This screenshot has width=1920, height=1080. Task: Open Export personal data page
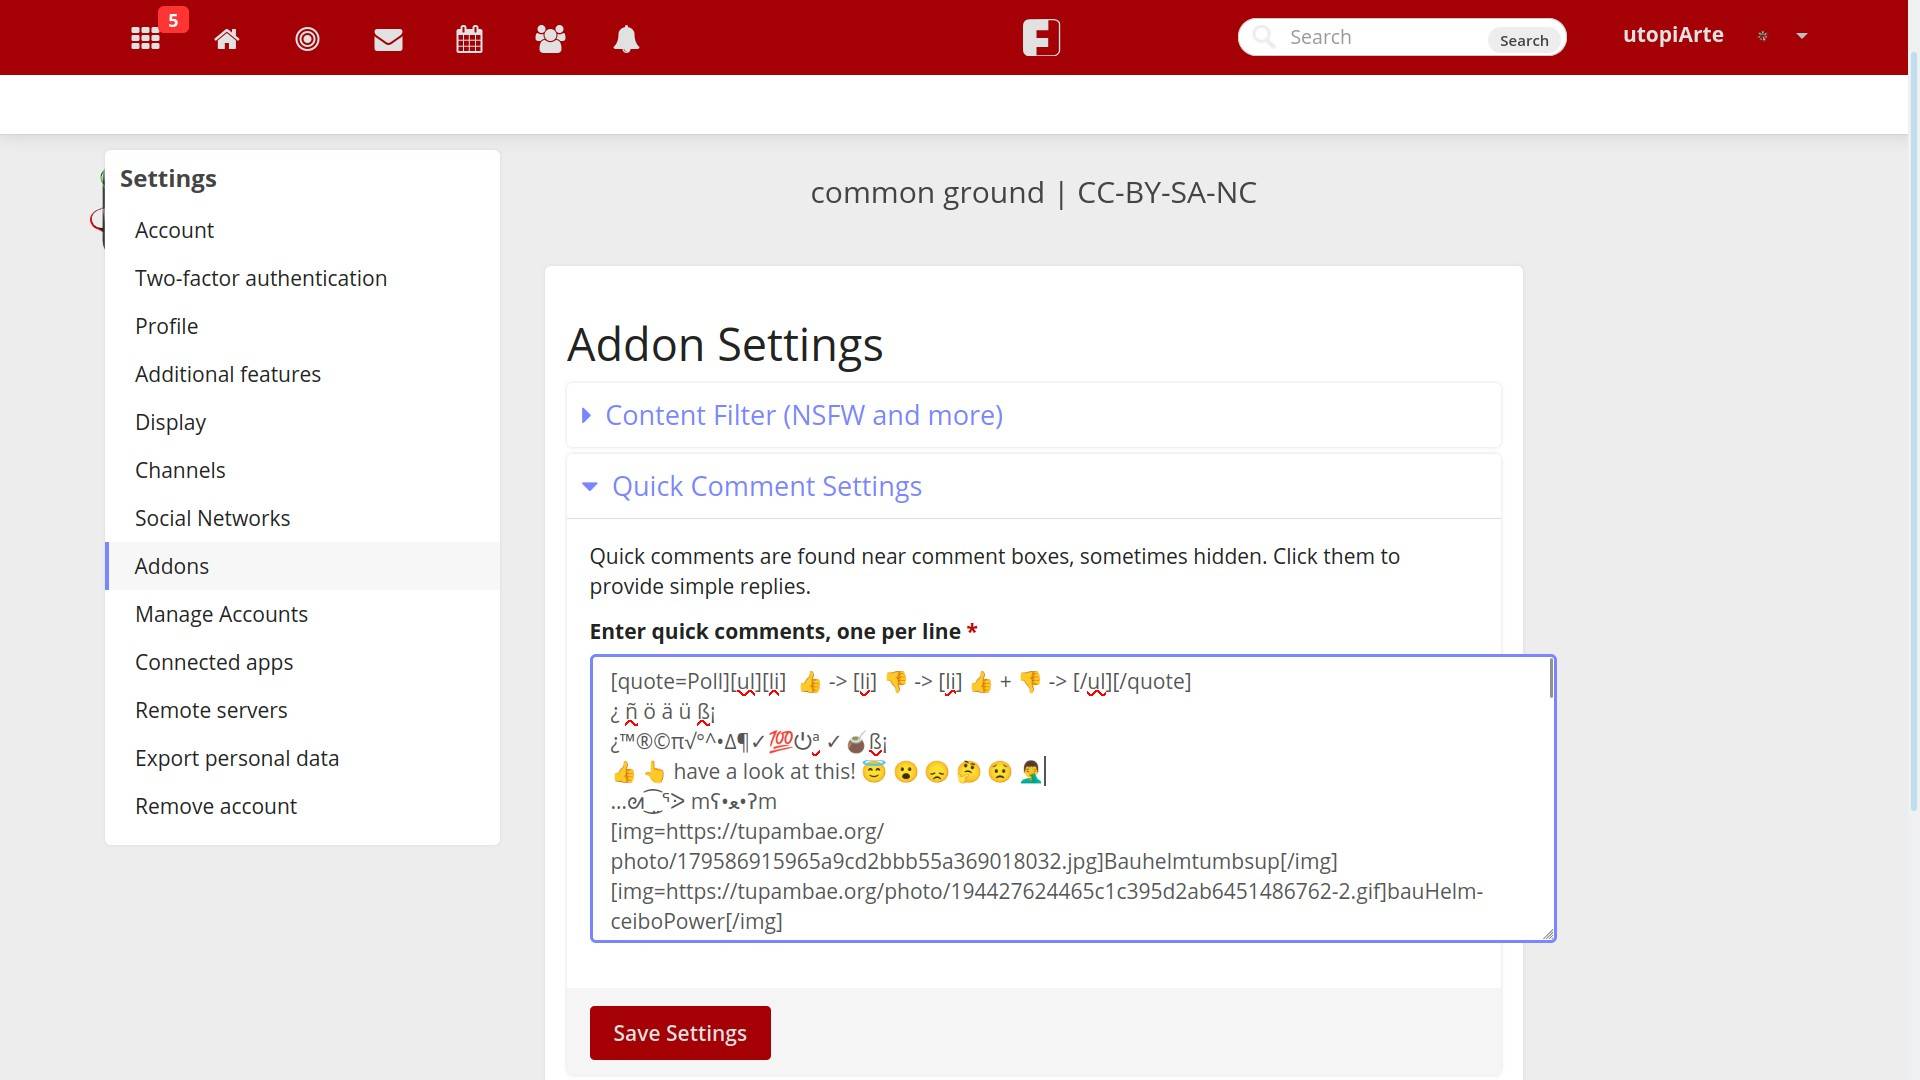pos(237,758)
